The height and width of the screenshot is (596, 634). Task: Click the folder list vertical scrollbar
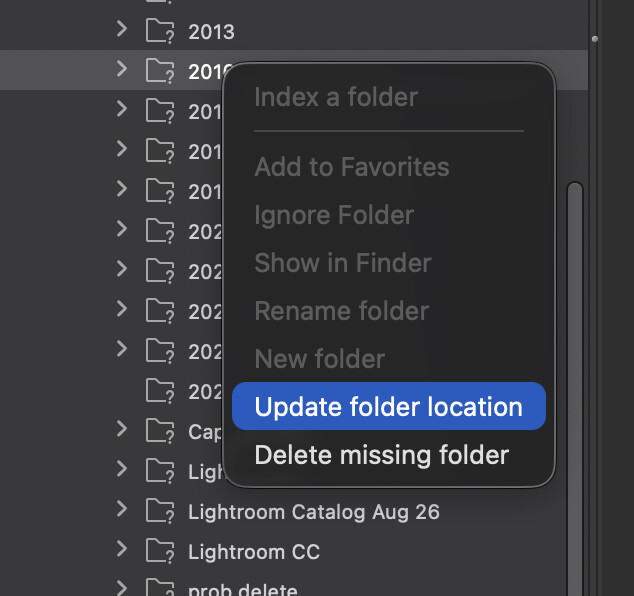coord(575,388)
